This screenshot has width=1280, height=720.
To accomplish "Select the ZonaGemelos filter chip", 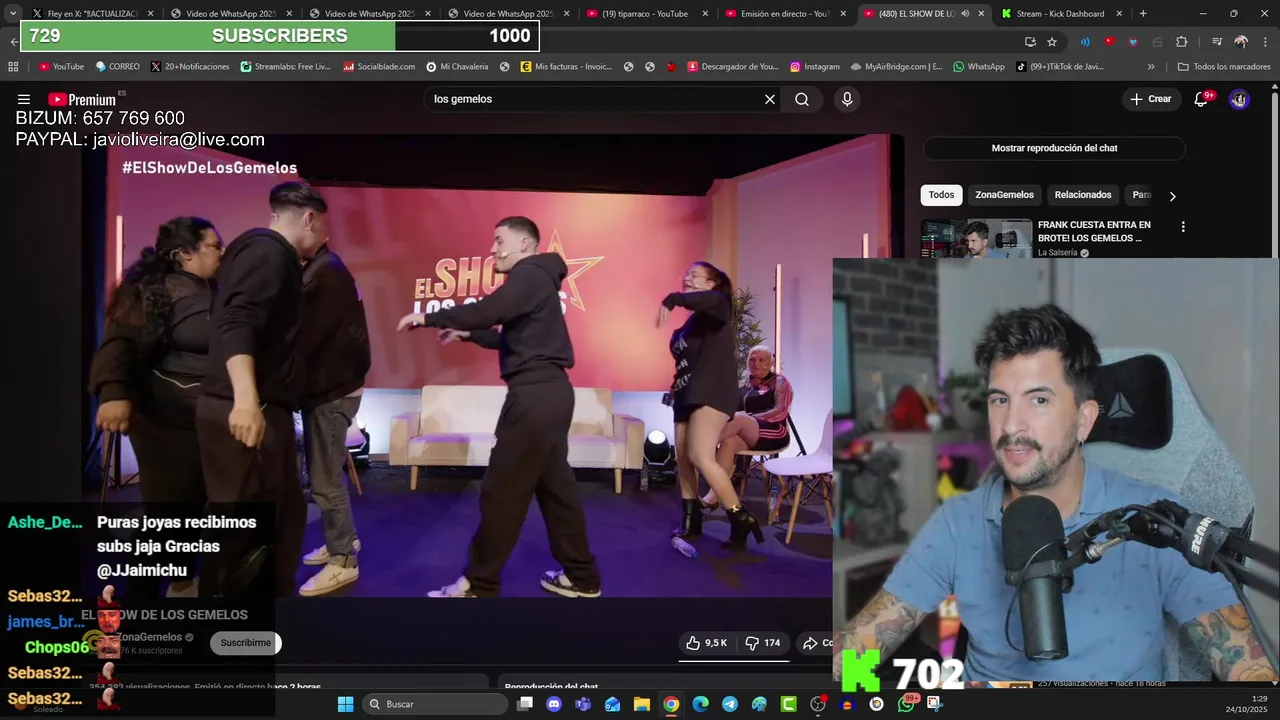I will click(x=1004, y=195).
